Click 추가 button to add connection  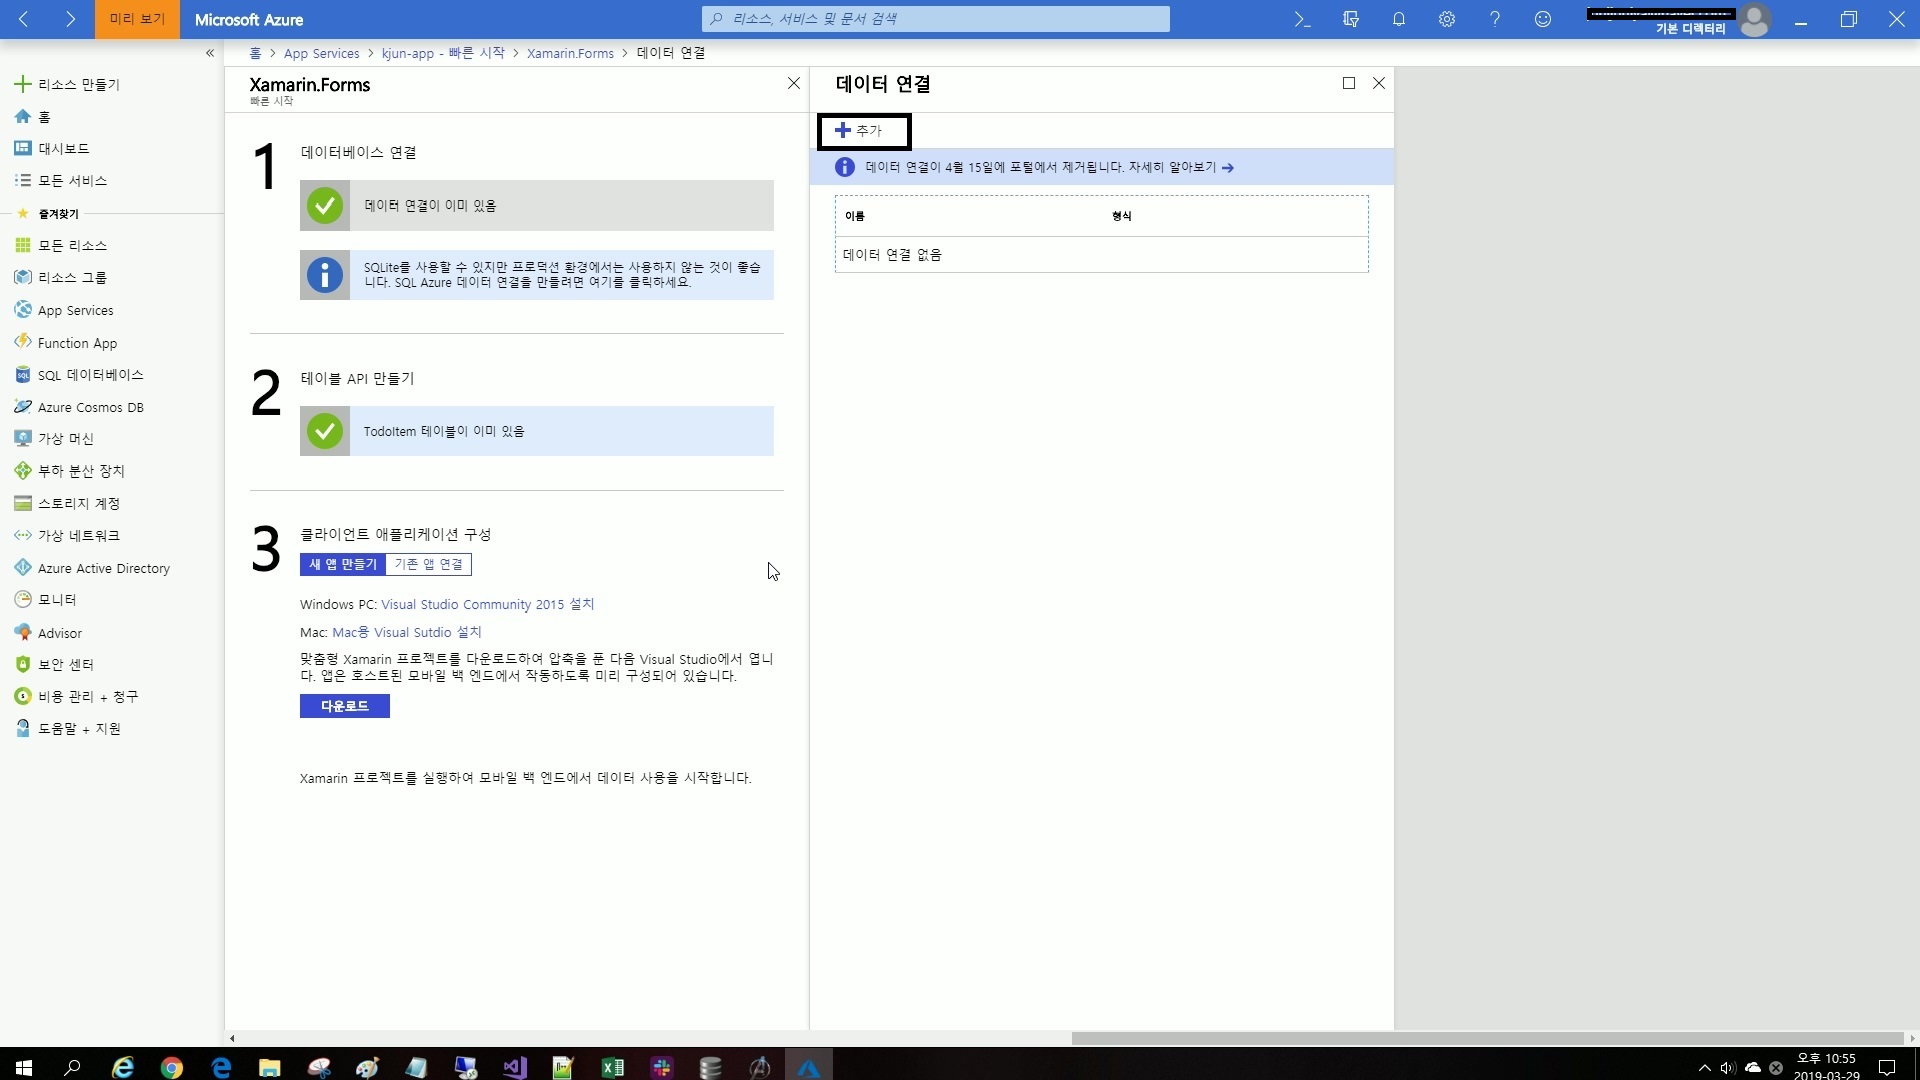tap(863, 131)
